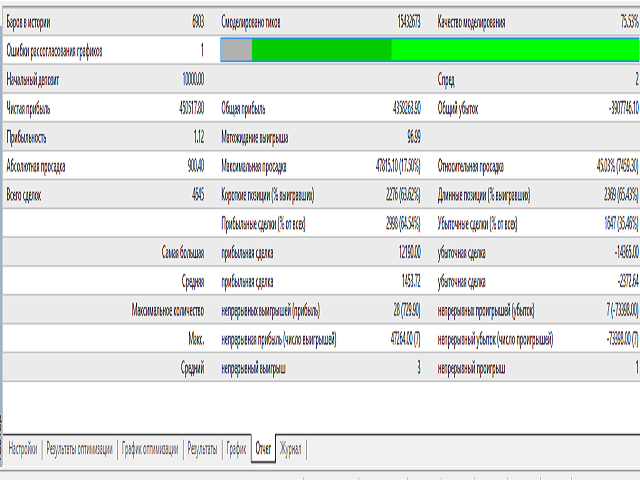Select the Результаты tab
Screen dimensions: 640x480
tap(202, 449)
